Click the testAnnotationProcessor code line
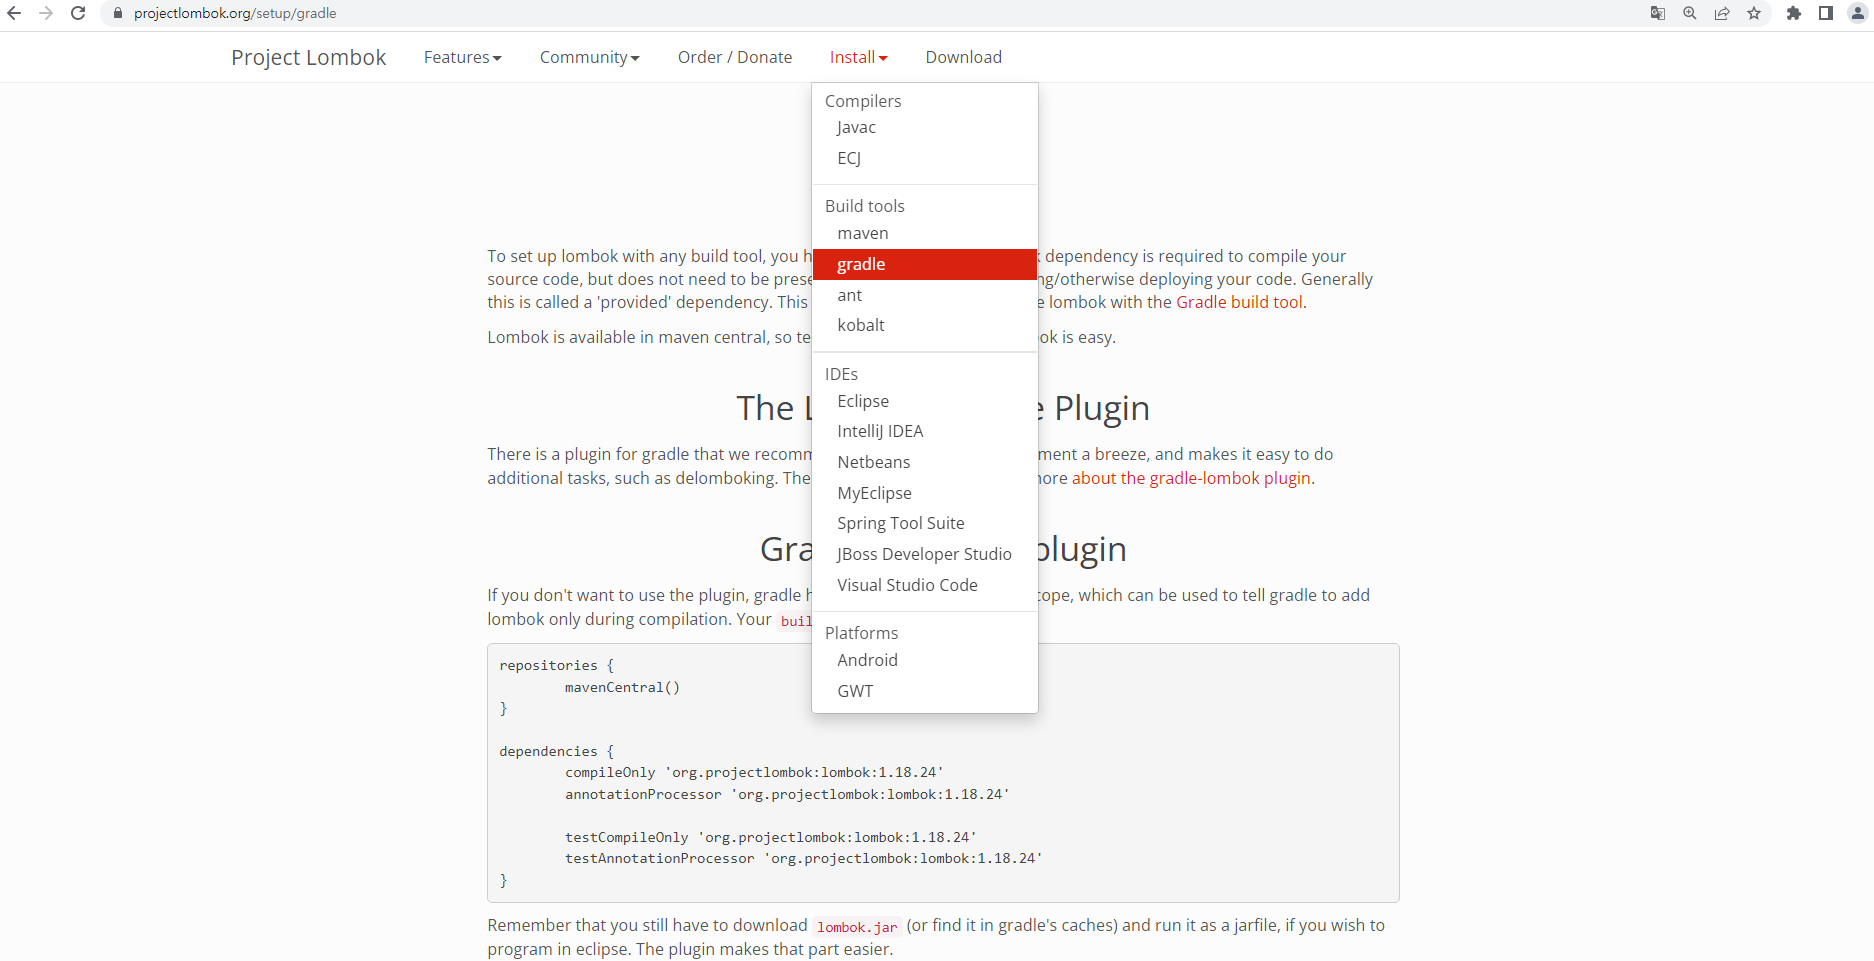This screenshot has width=1874, height=961. (804, 858)
